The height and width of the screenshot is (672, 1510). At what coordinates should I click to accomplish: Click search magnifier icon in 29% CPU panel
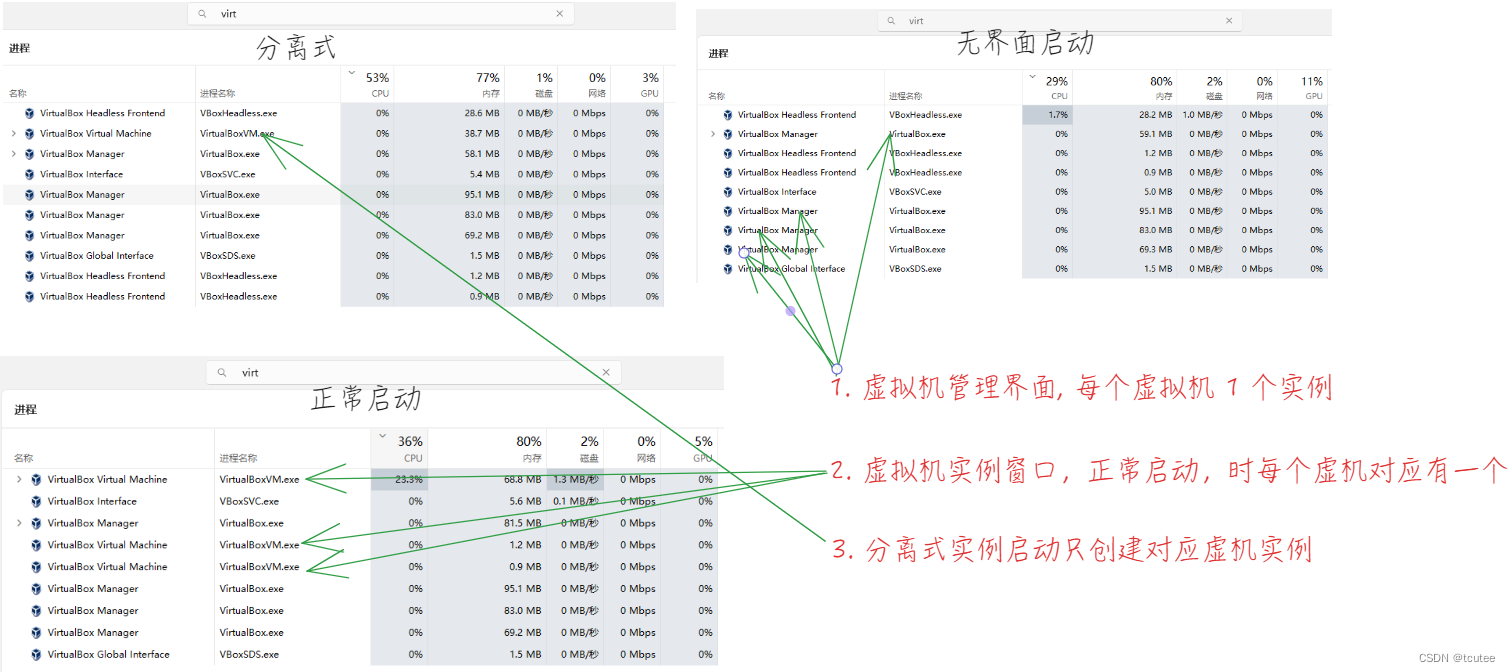(x=891, y=21)
